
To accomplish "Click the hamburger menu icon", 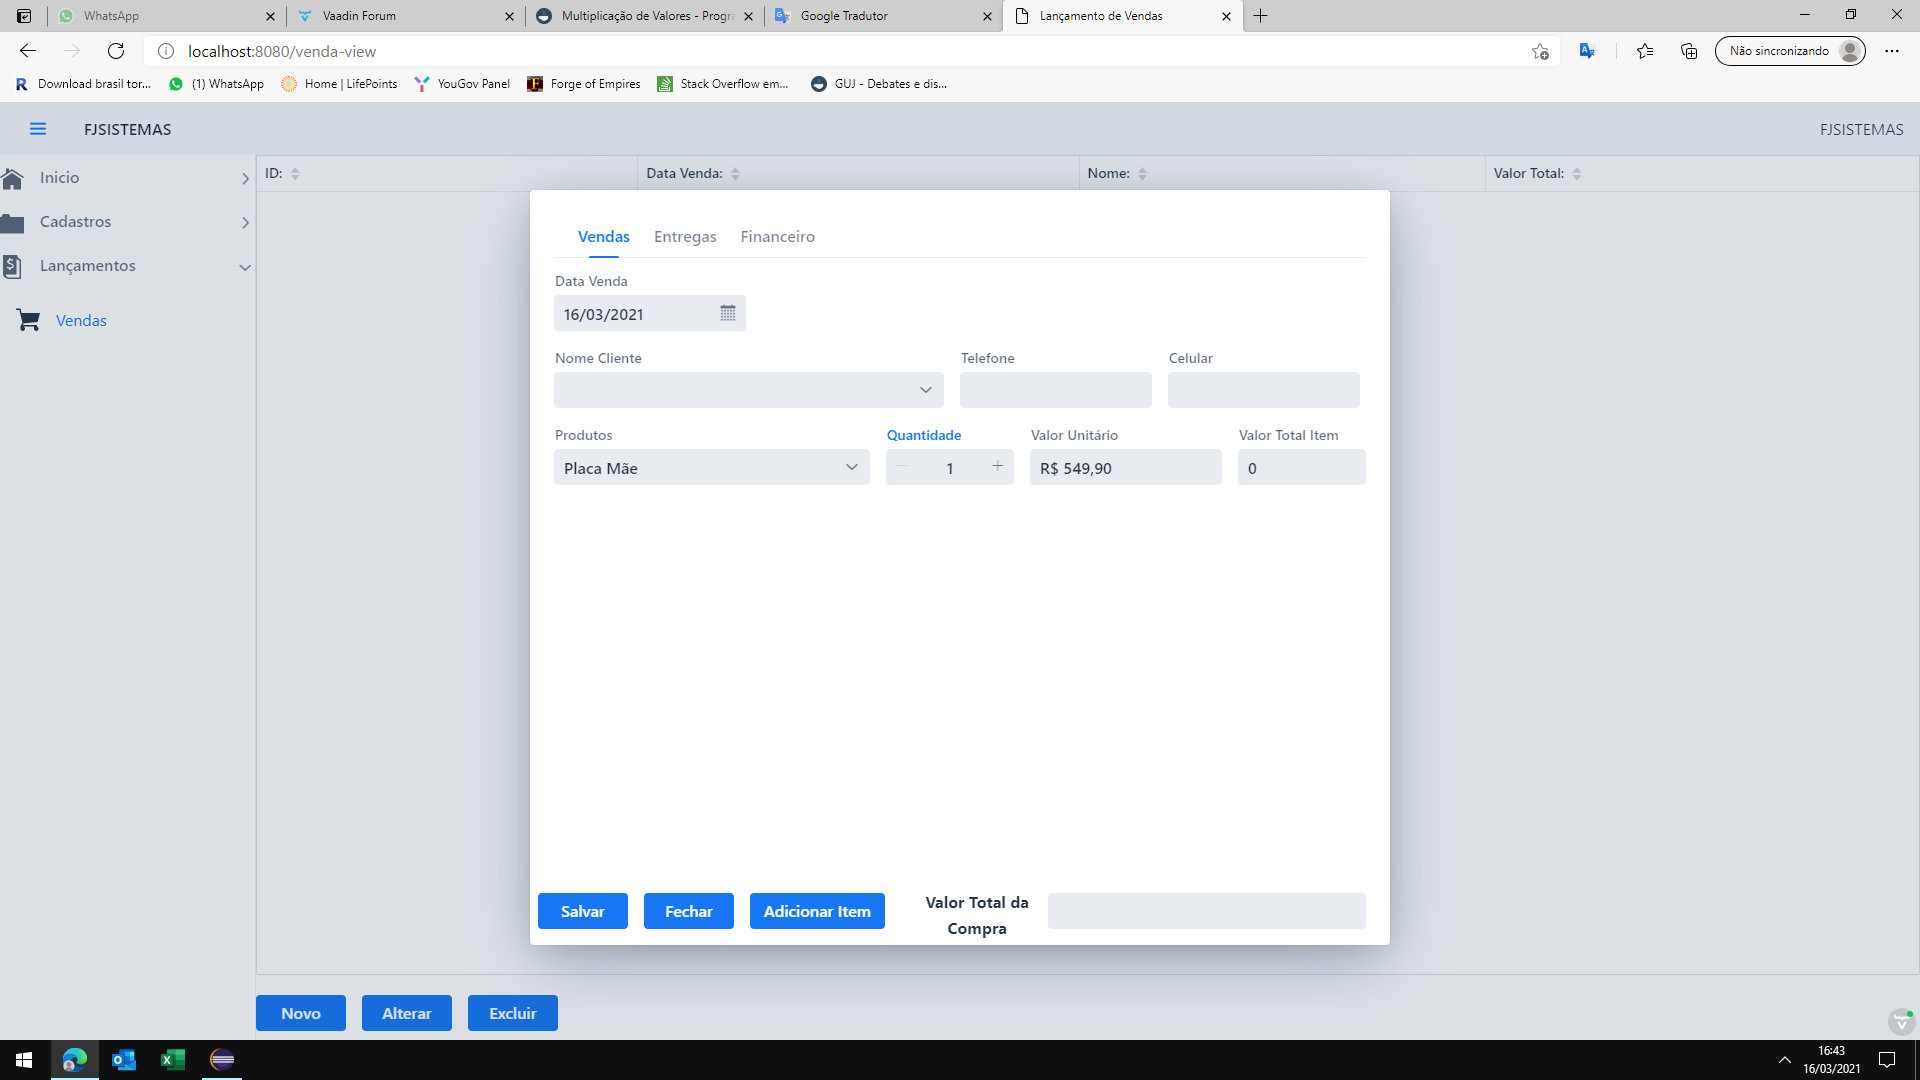I will tap(38, 129).
